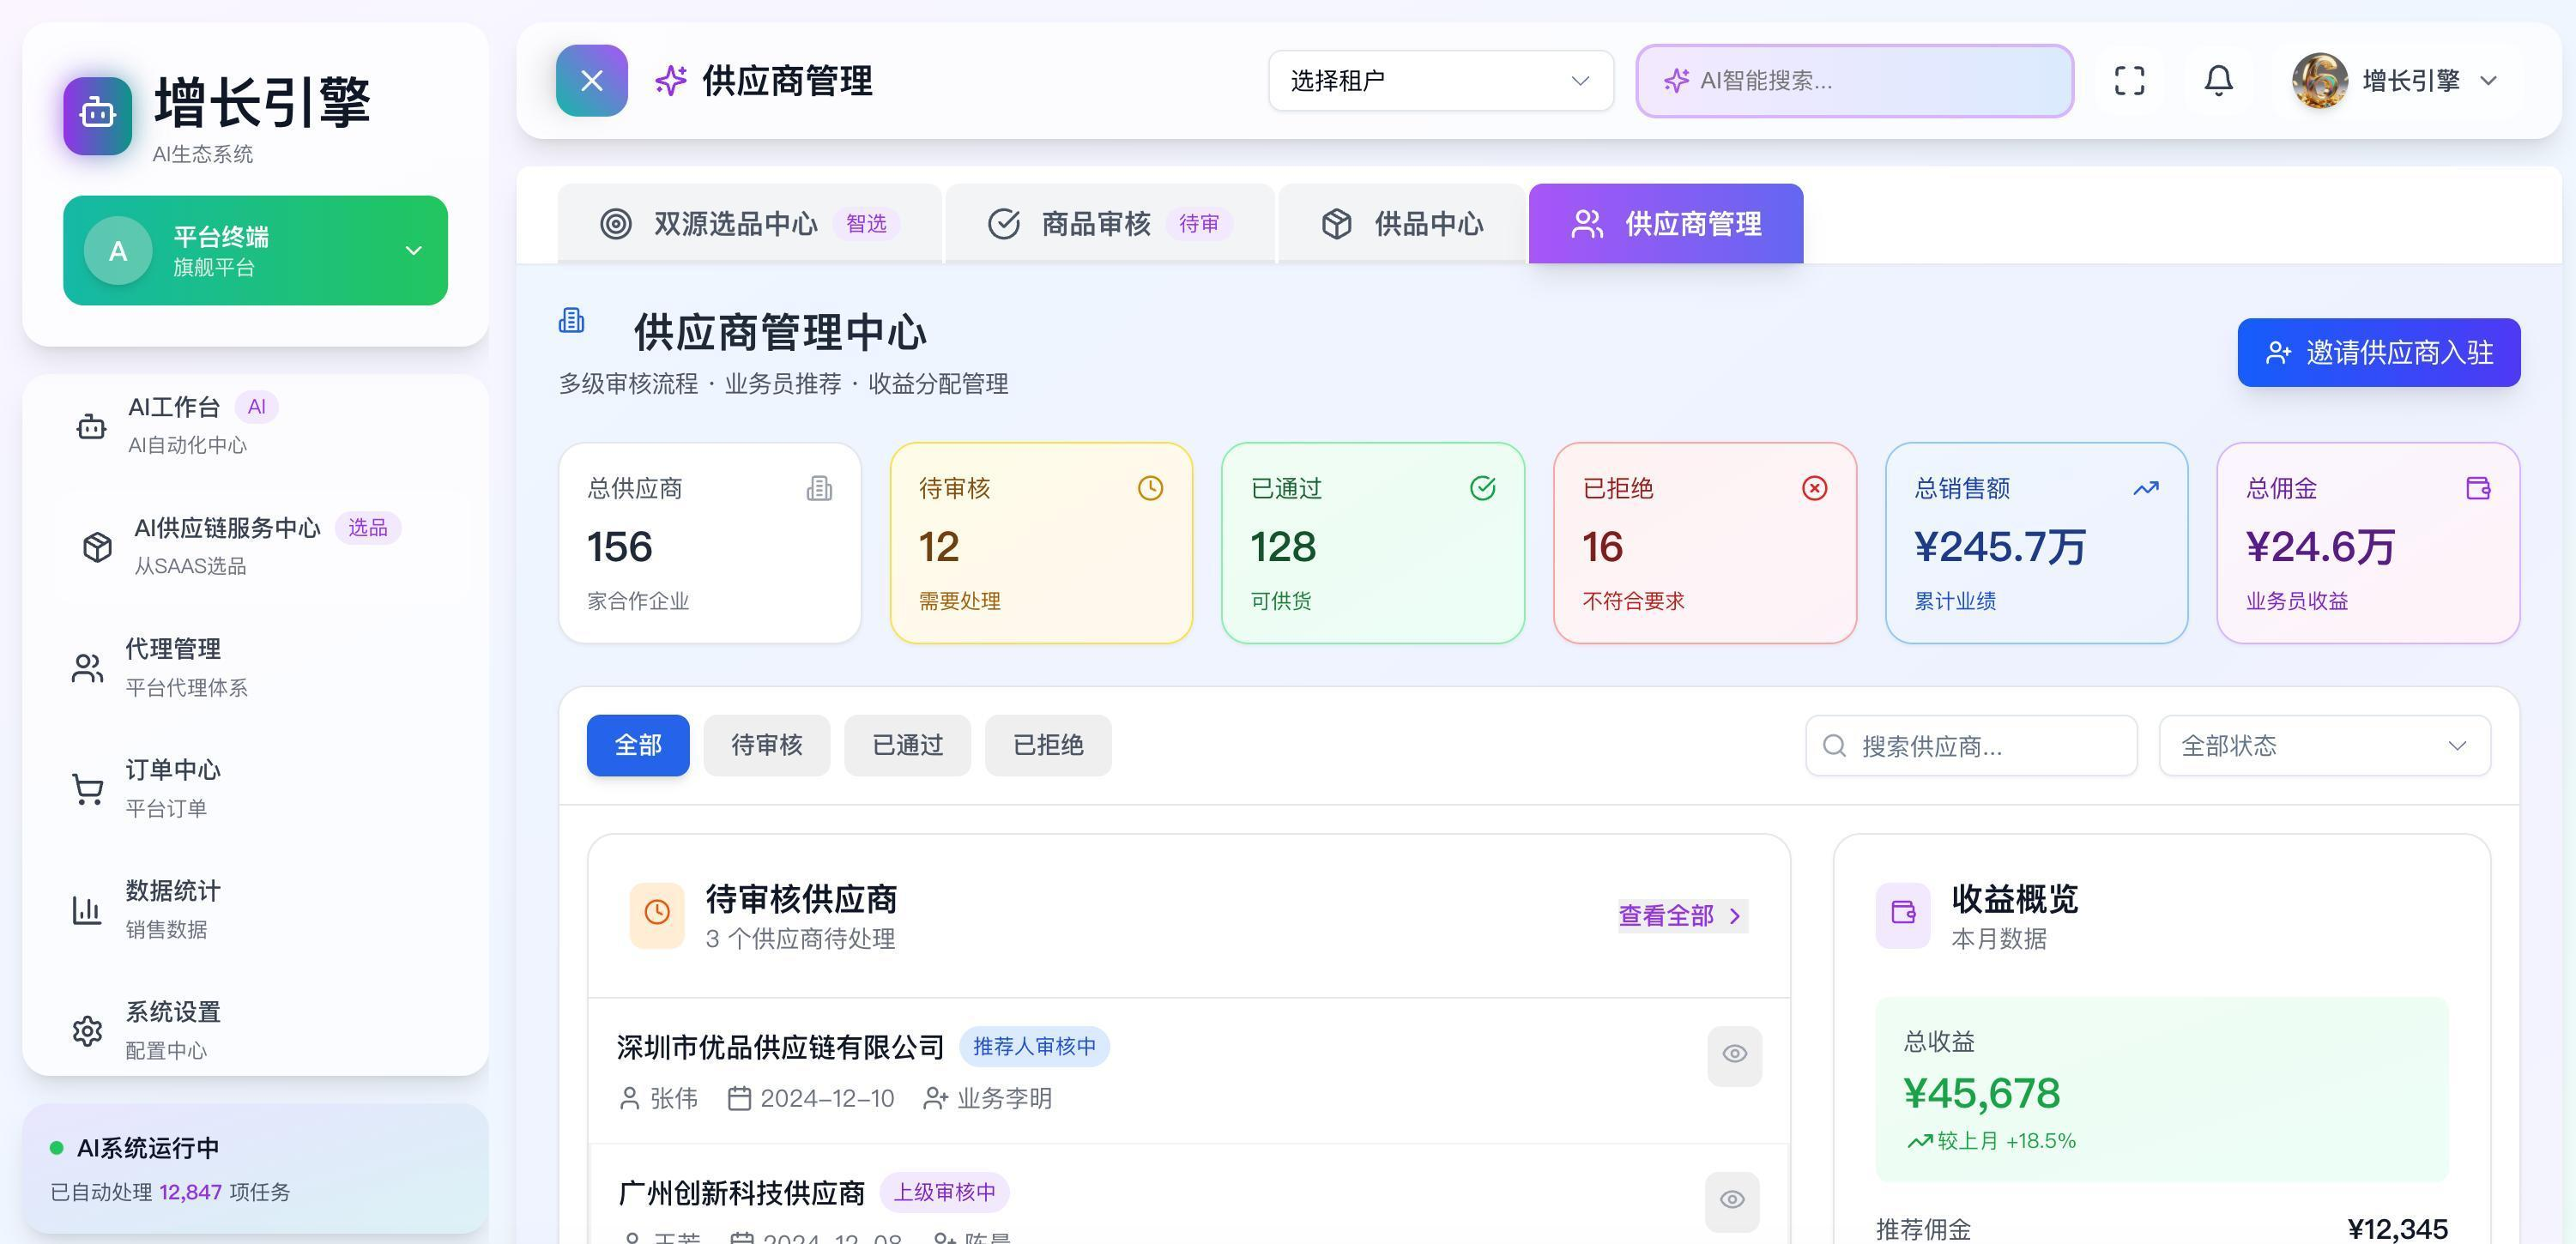Screen dimensions: 2576x1244
Task: Click the robot logo icon beside 增长引擎
Action: coord(97,115)
